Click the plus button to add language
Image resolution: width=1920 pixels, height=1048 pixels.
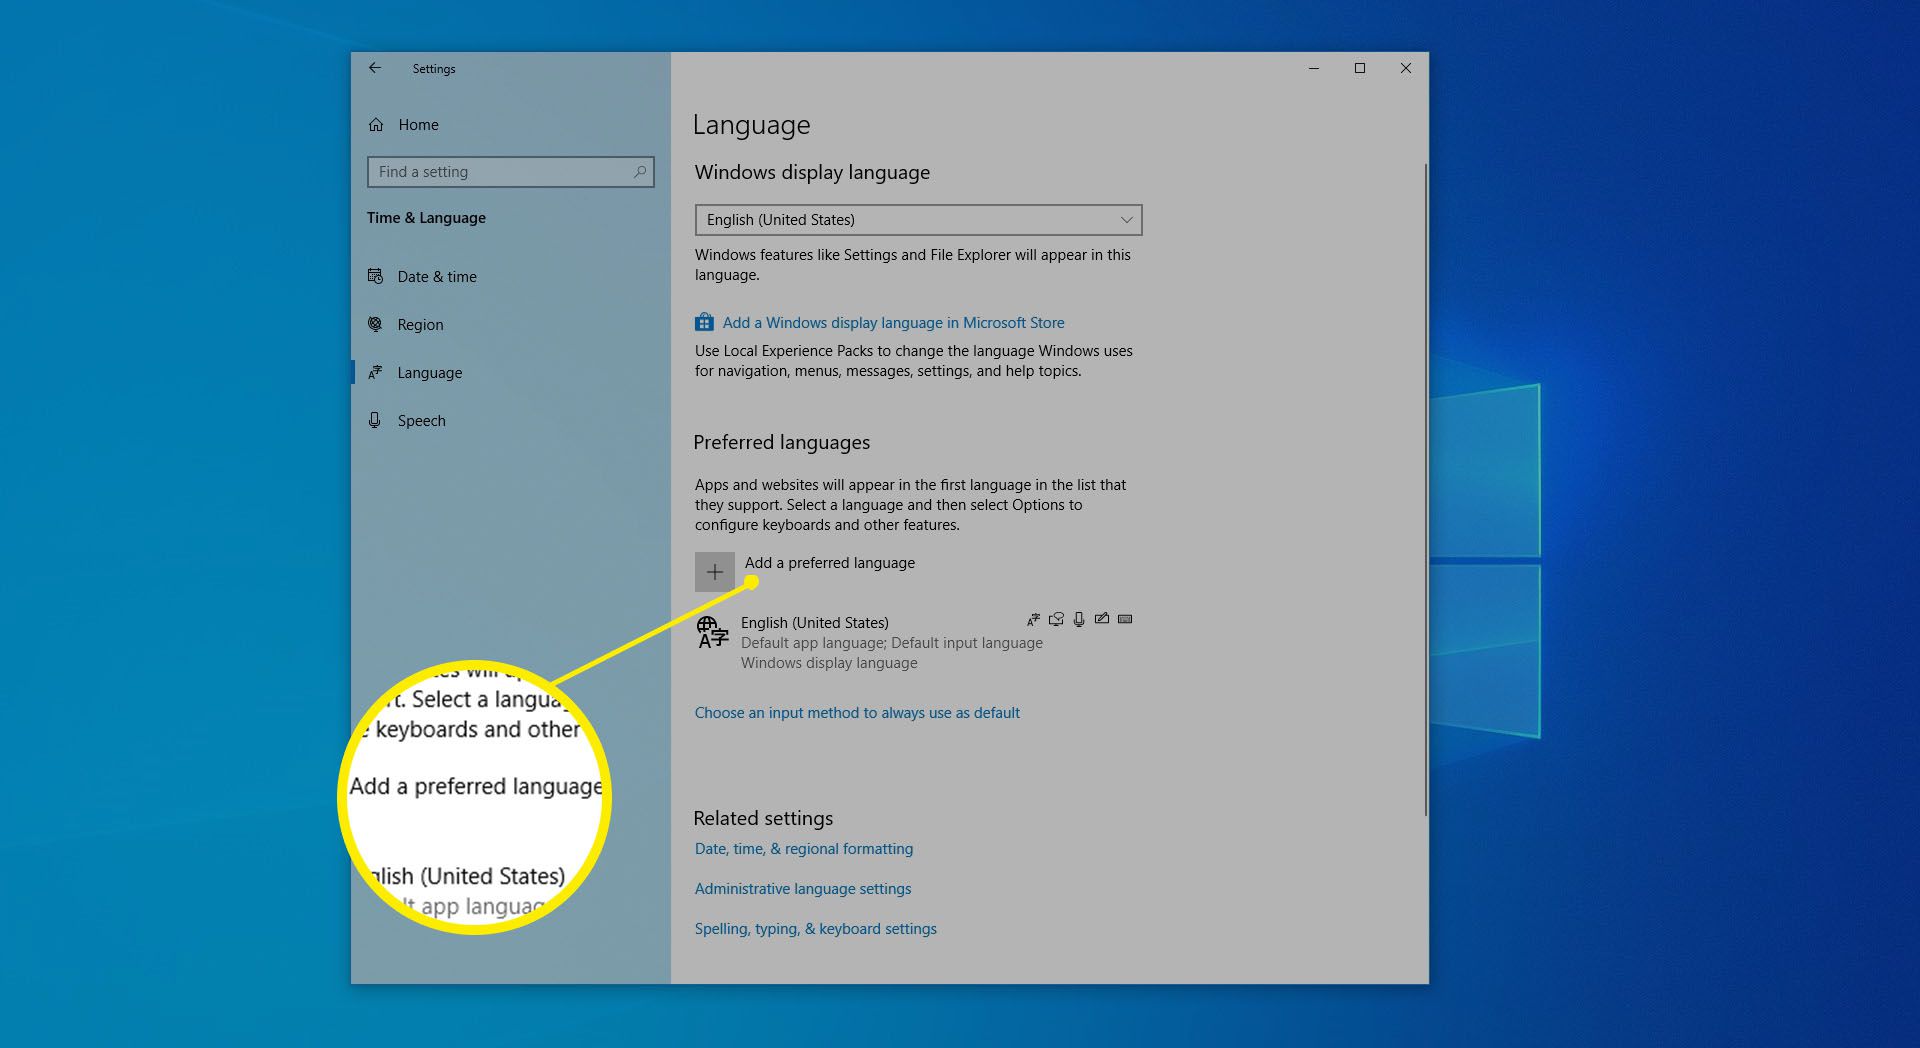[714, 572]
